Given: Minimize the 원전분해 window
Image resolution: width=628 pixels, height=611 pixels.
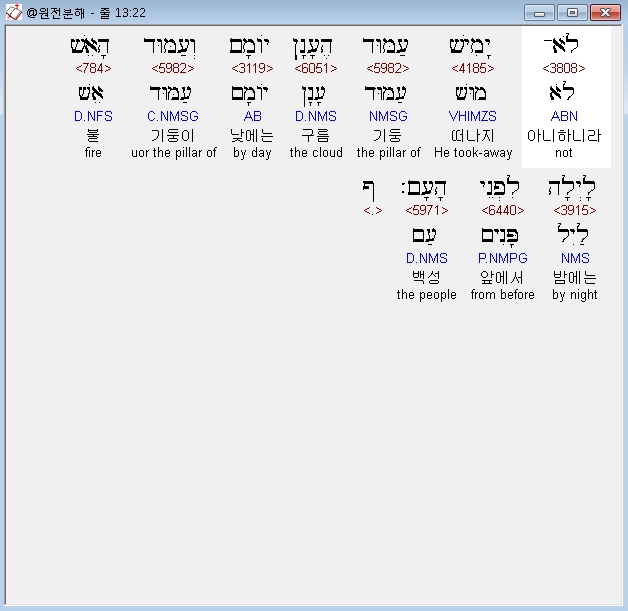Looking at the screenshot, I should pyautogui.click(x=539, y=13).
